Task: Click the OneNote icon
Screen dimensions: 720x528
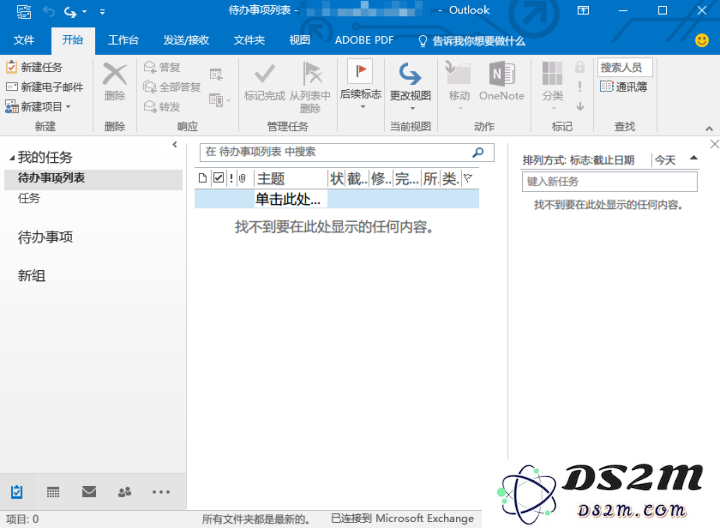Action: pyautogui.click(x=501, y=73)
